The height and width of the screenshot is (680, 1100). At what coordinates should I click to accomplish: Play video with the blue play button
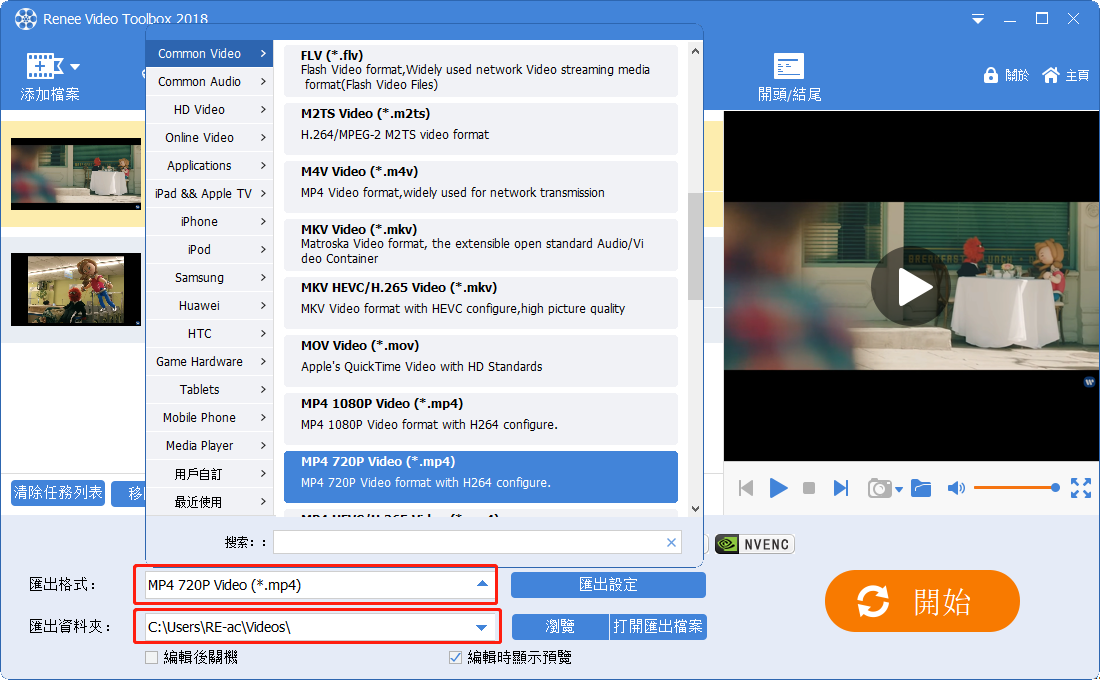[778, 488]
